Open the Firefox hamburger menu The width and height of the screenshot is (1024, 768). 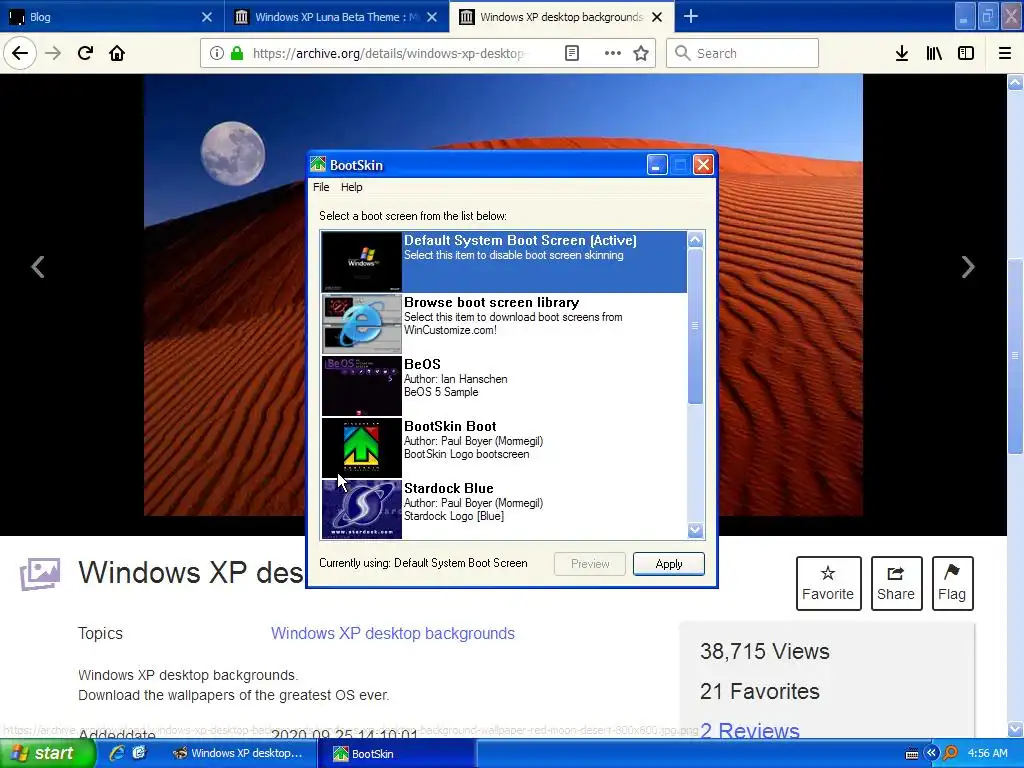coord(1005,53)
